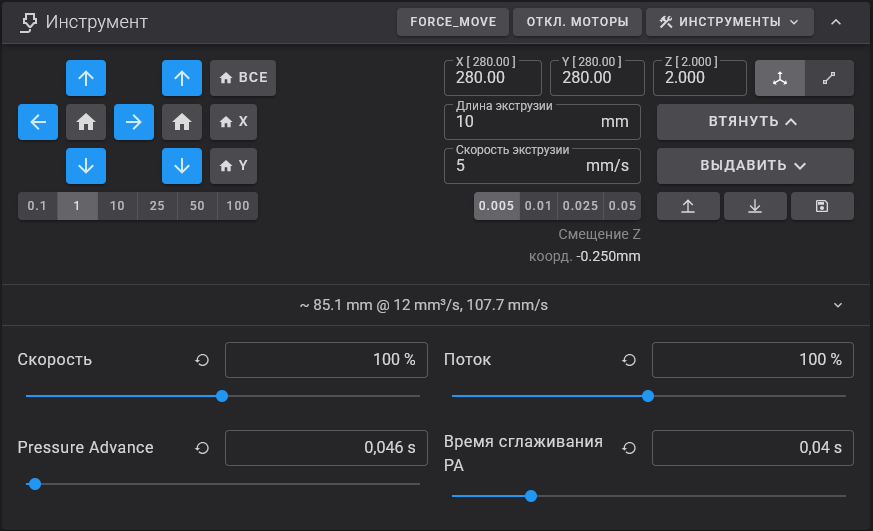Screen dimensions: 873x531
Task: Click FORCE_MOVE button
Action: coord(453,22)
